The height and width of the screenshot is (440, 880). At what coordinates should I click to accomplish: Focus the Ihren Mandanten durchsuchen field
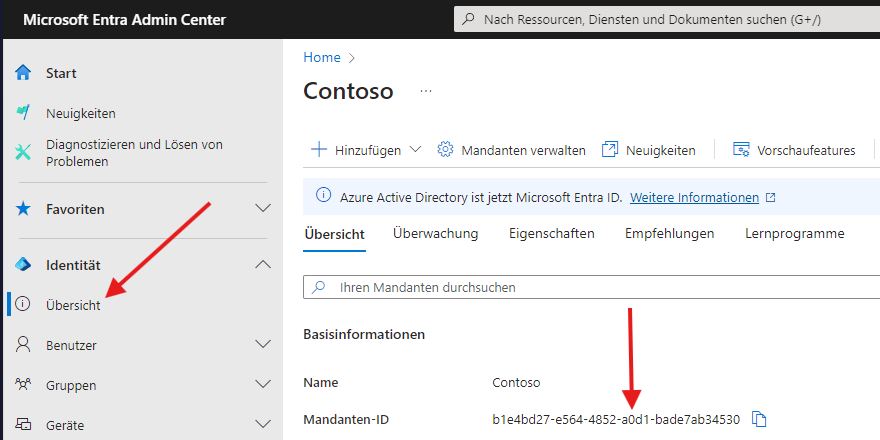592,287
